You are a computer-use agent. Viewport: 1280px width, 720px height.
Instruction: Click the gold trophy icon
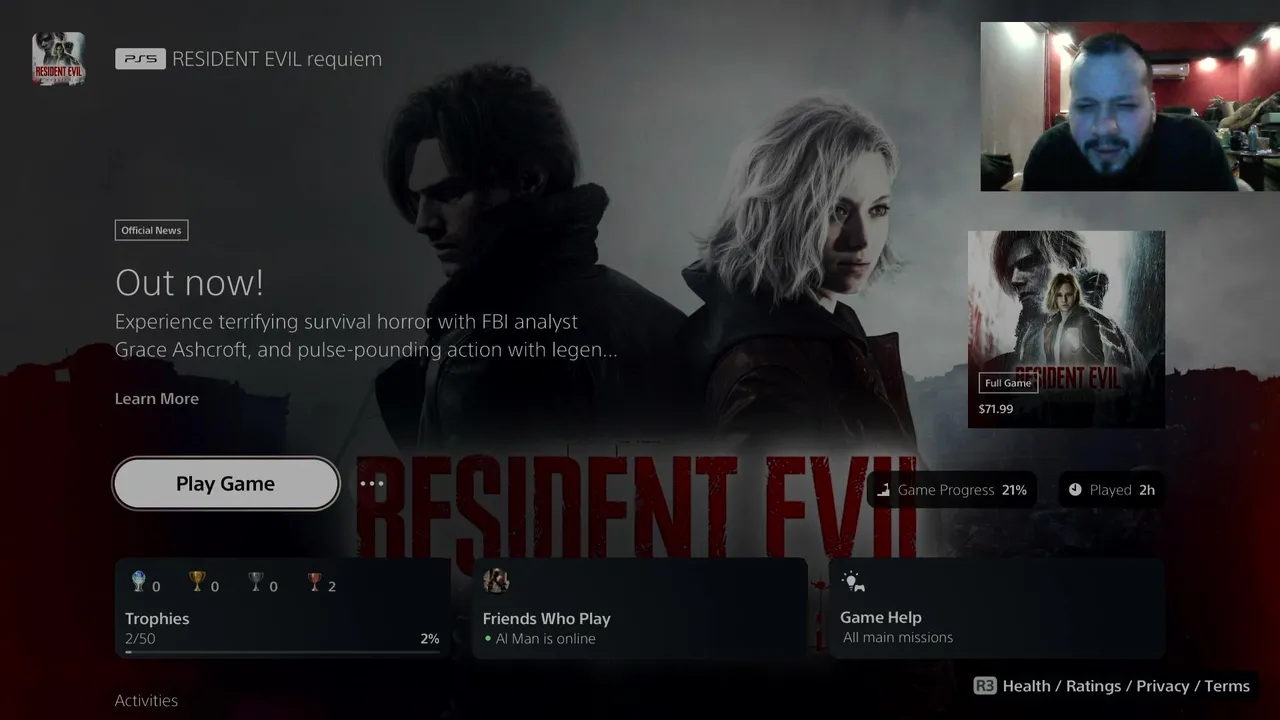(x=197, y=581)
